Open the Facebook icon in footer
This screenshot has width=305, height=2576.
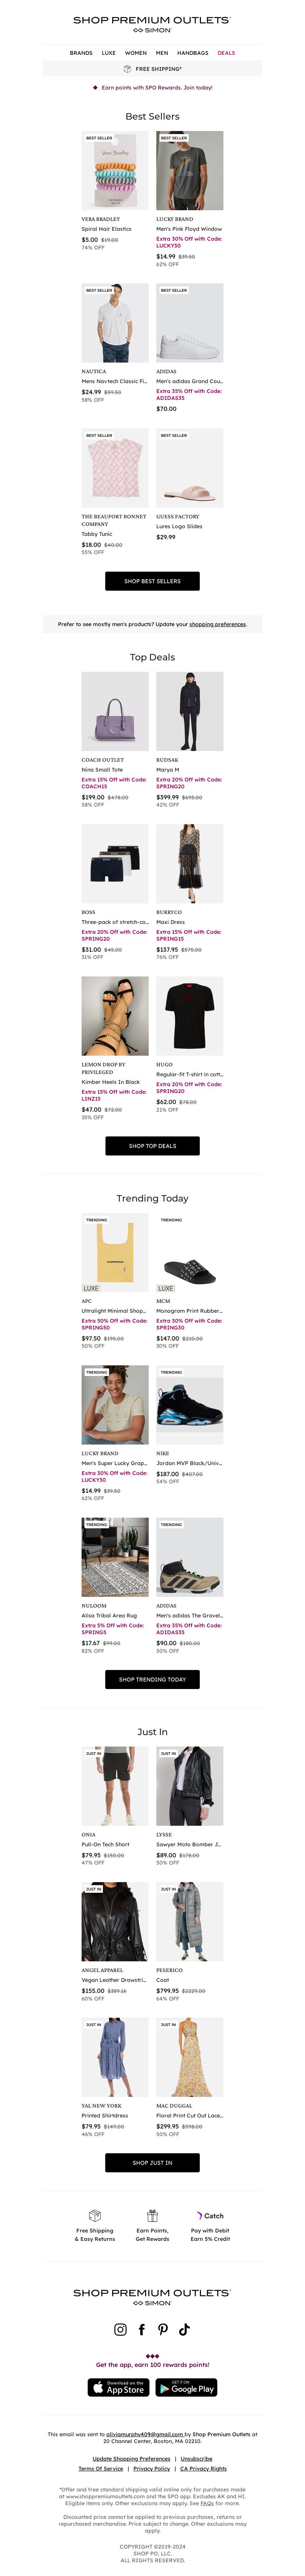[x=142, y=2329]
